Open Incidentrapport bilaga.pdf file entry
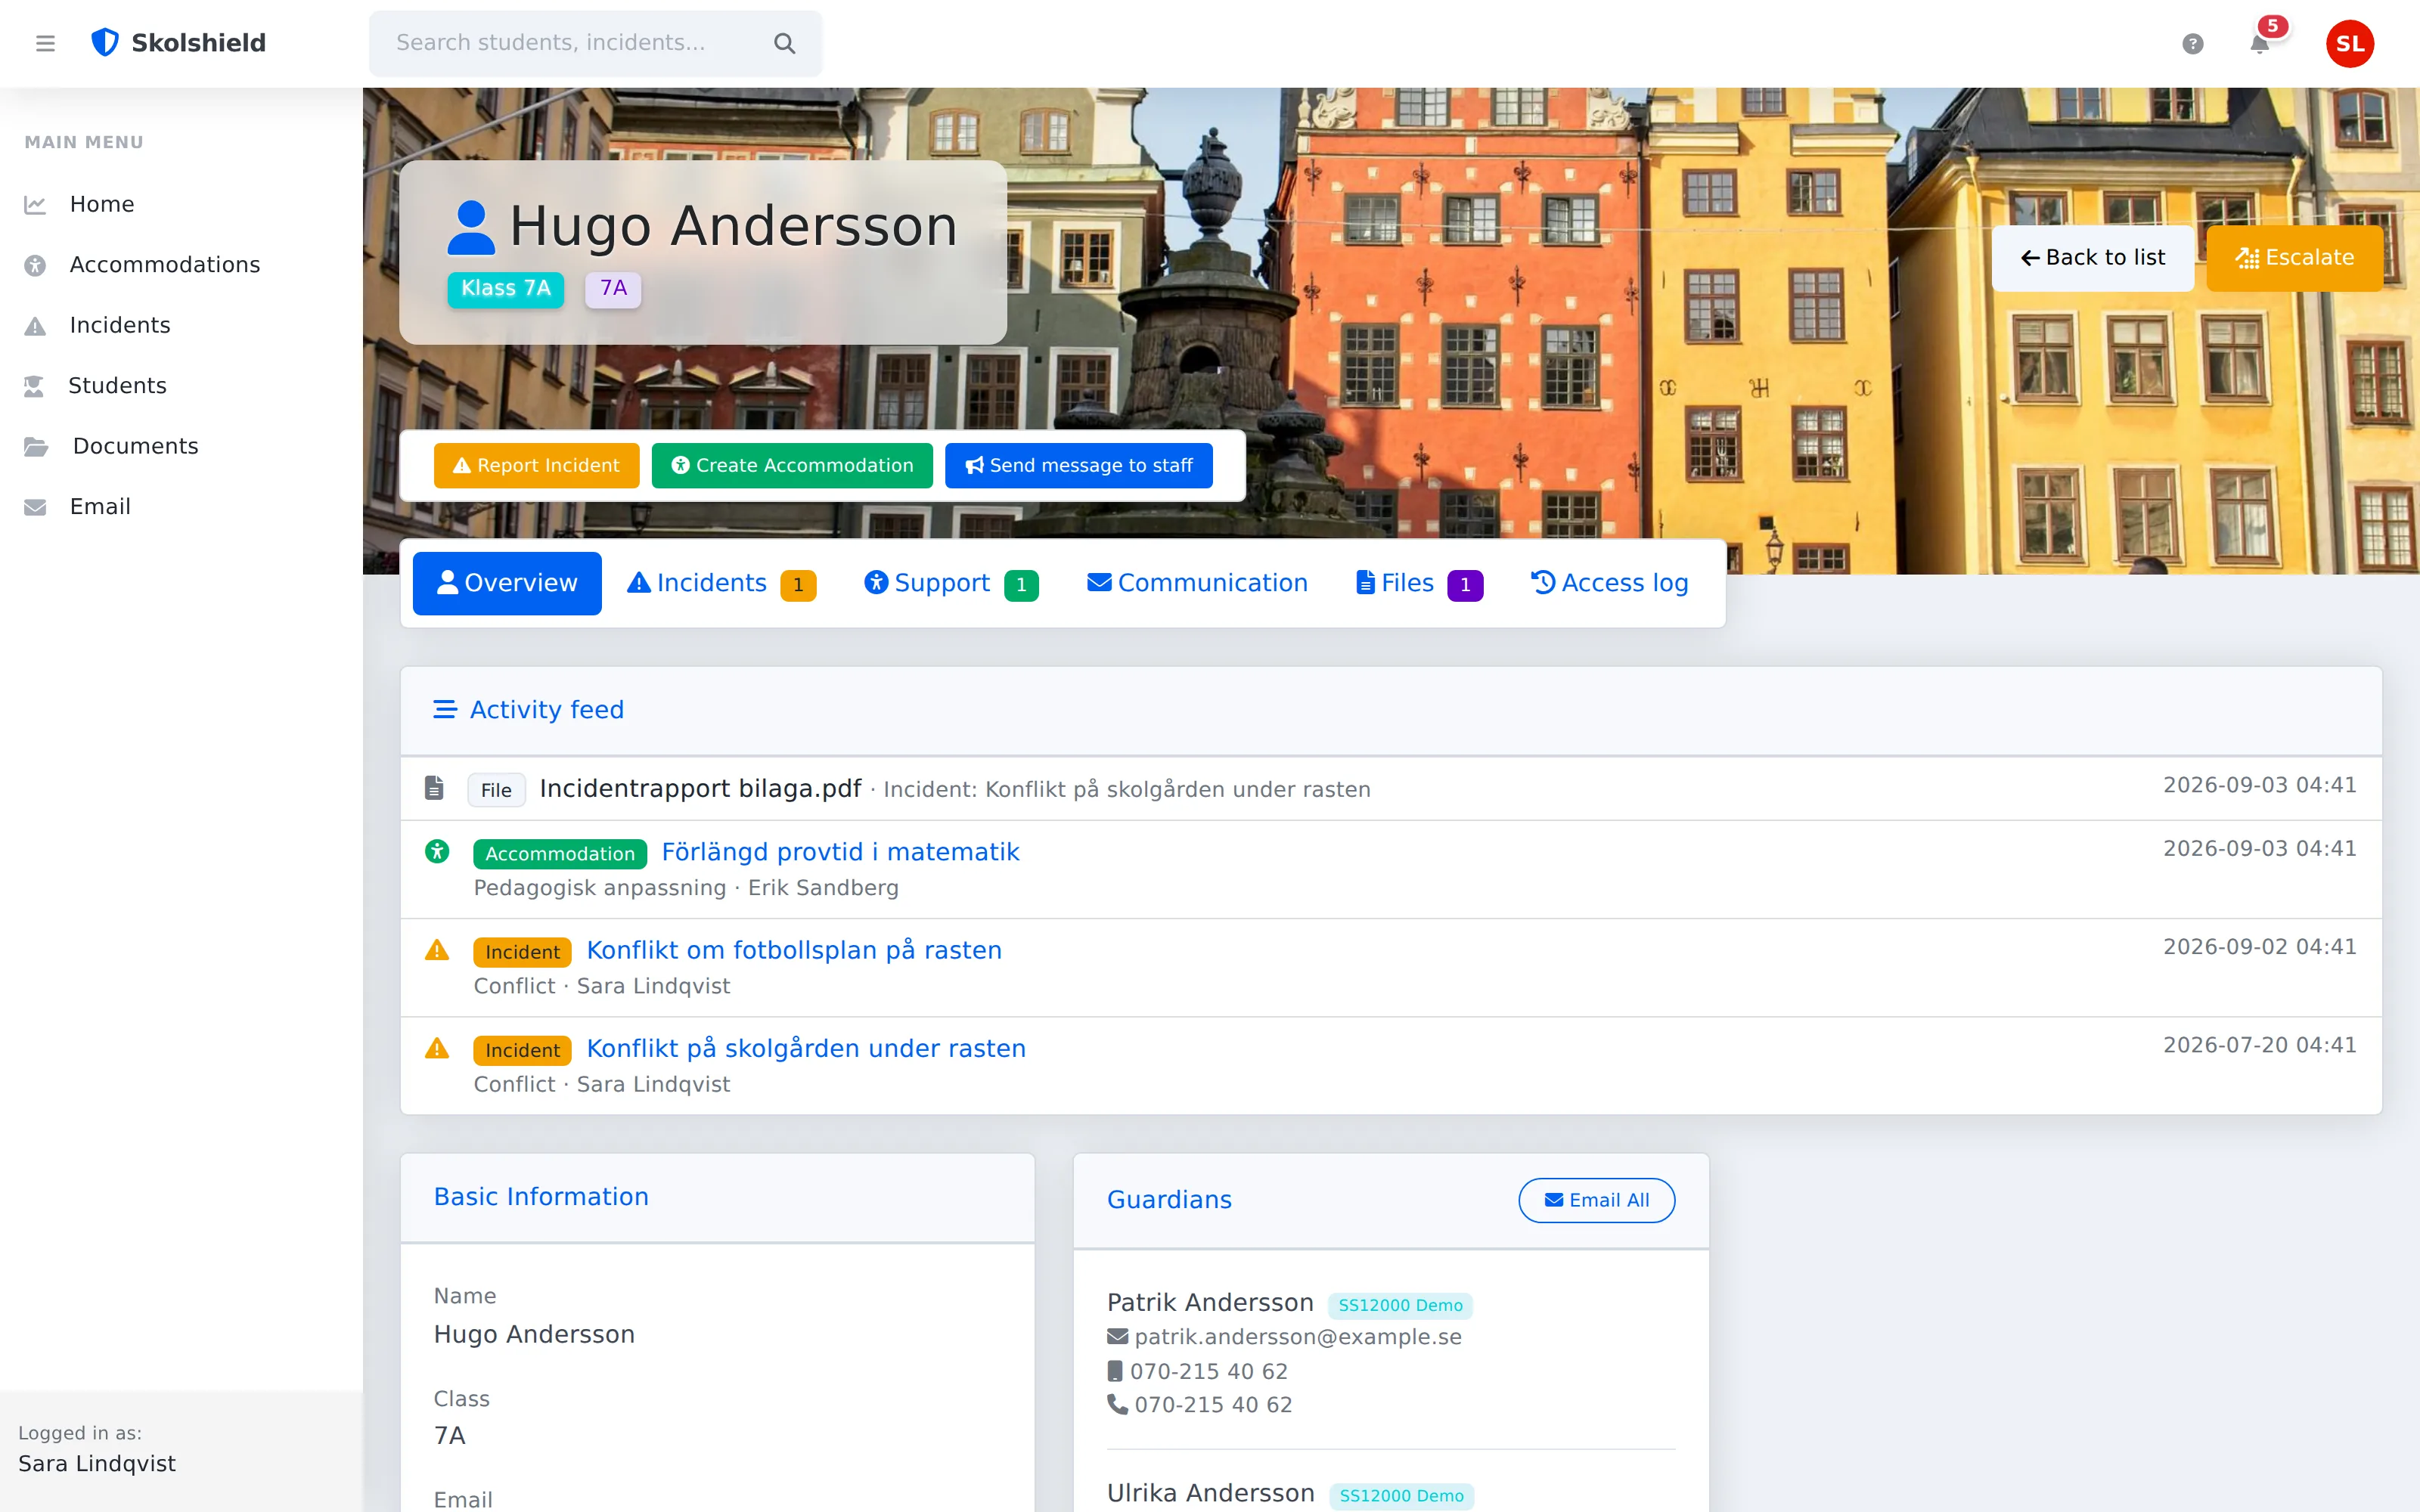2420x1512 pixels. coord(700,789)
